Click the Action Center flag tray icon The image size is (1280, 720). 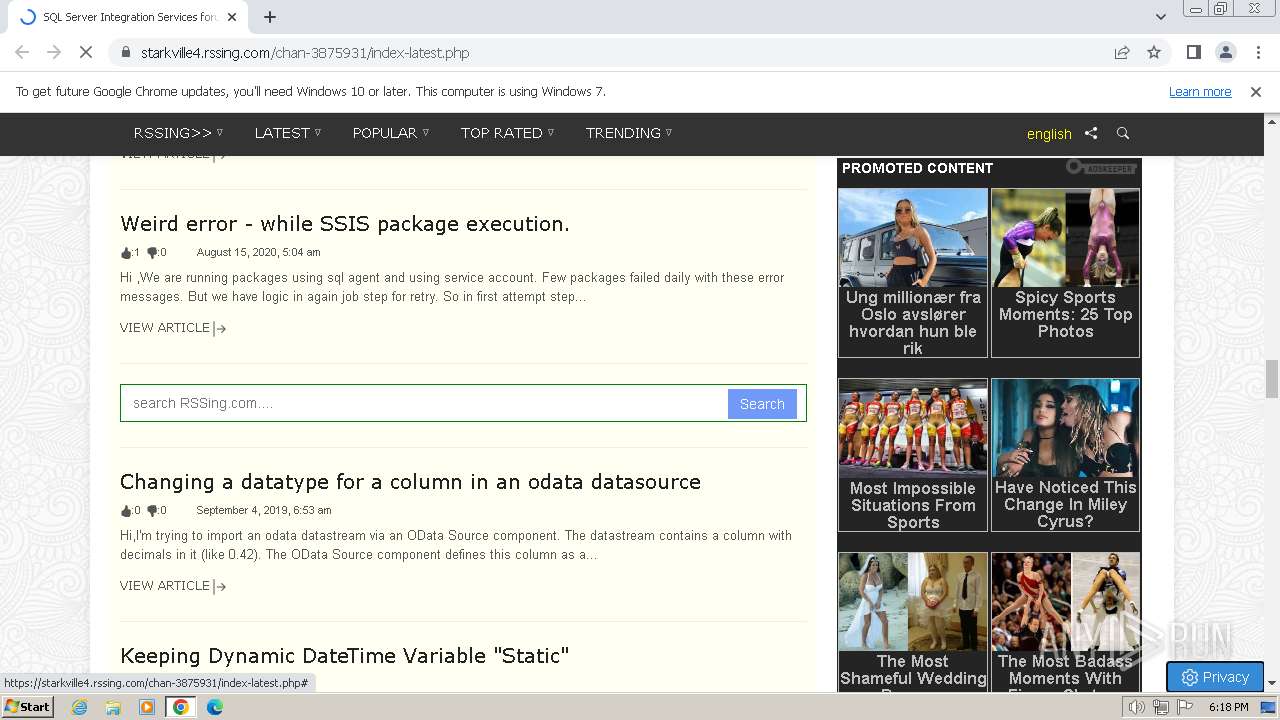coord(1184,707)
